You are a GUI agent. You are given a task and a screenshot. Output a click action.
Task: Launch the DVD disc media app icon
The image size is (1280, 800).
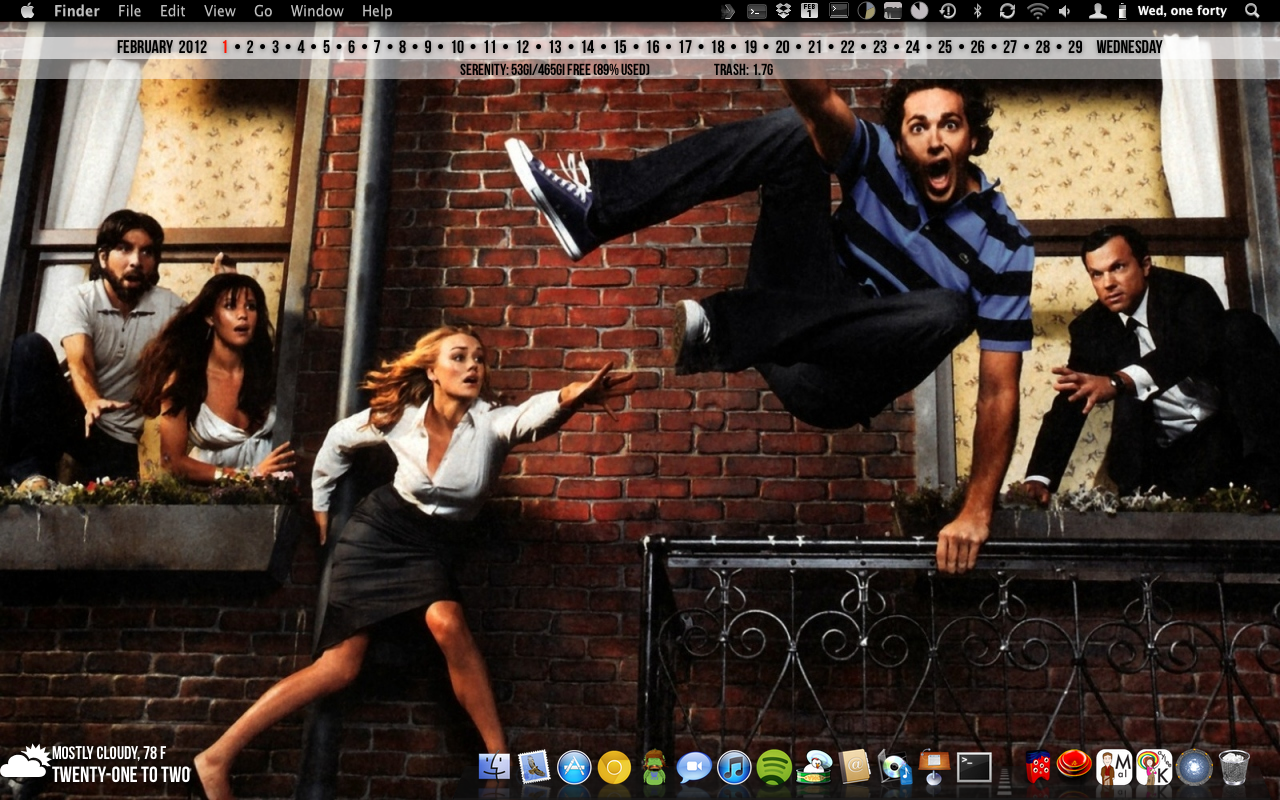(x=894, y=767)
